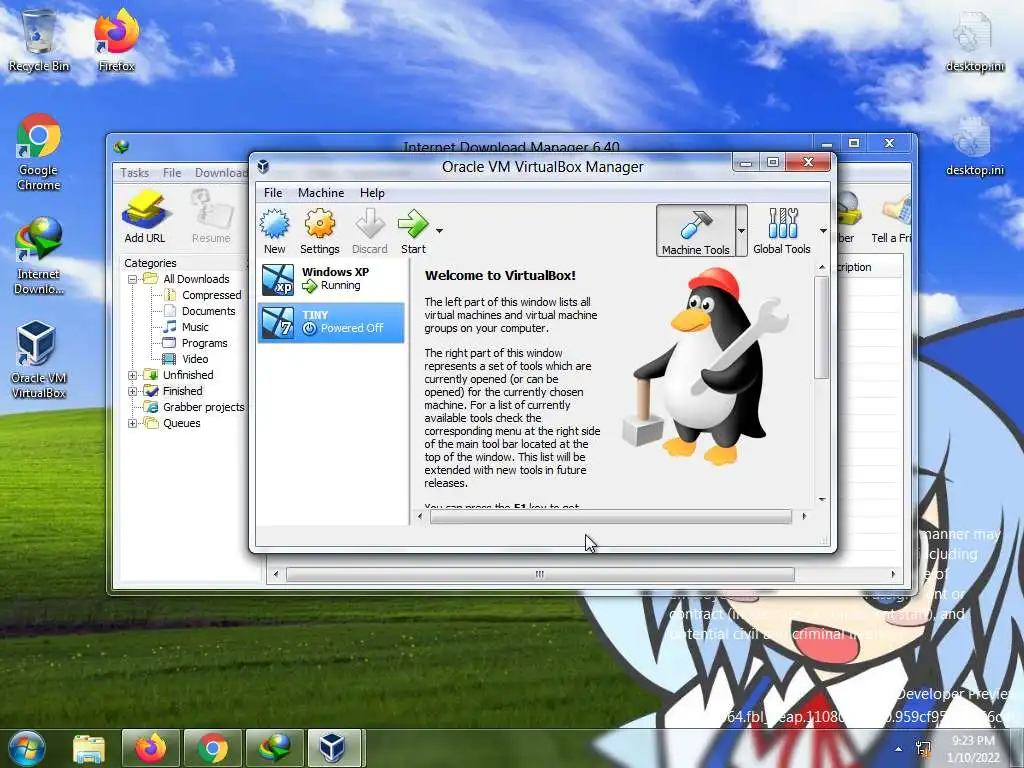The image size is (1024, 768).
Task: Open the Machine menu in VirtualBox
Action: tap(321, 193)
